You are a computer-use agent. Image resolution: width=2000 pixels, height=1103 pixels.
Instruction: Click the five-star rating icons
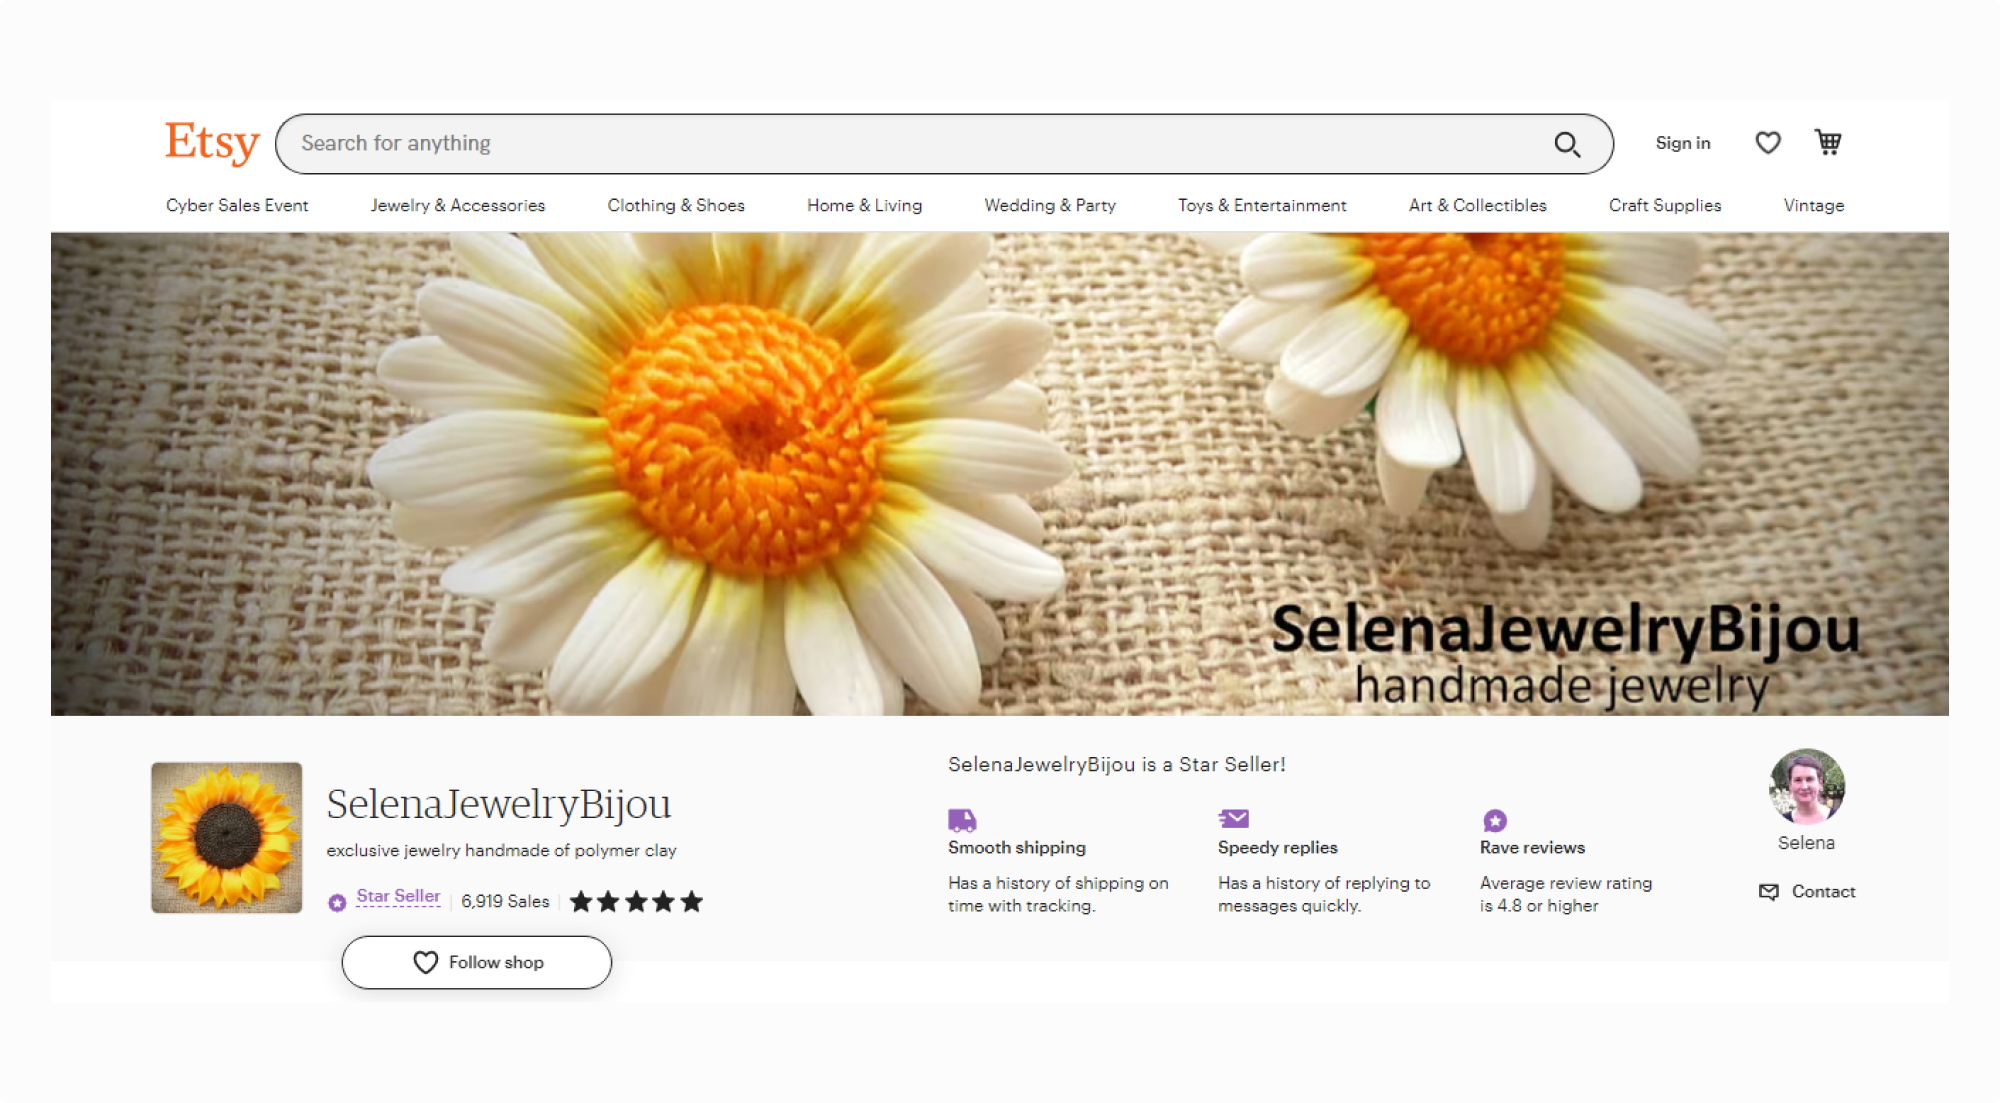click(636, 902)
